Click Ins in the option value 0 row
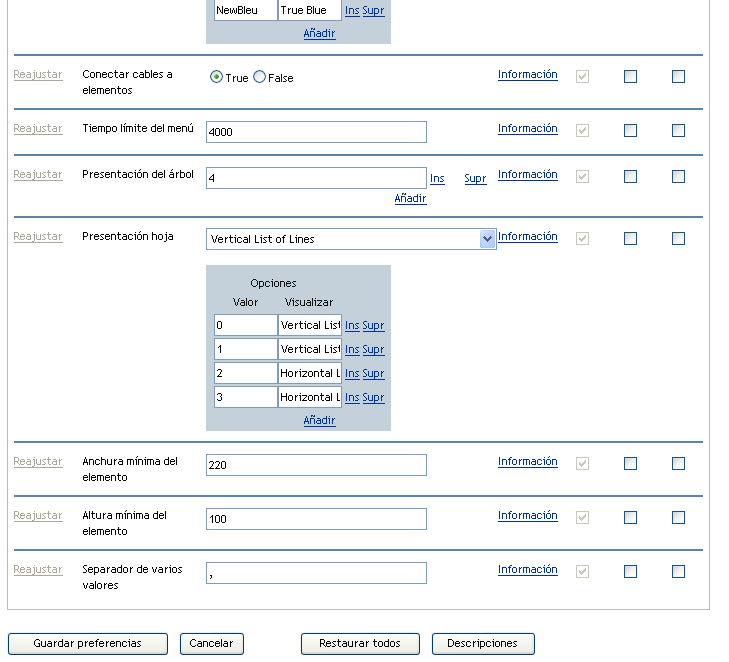Image resolution: width=729 pixels, height=662 pixels. pos(352,325)
